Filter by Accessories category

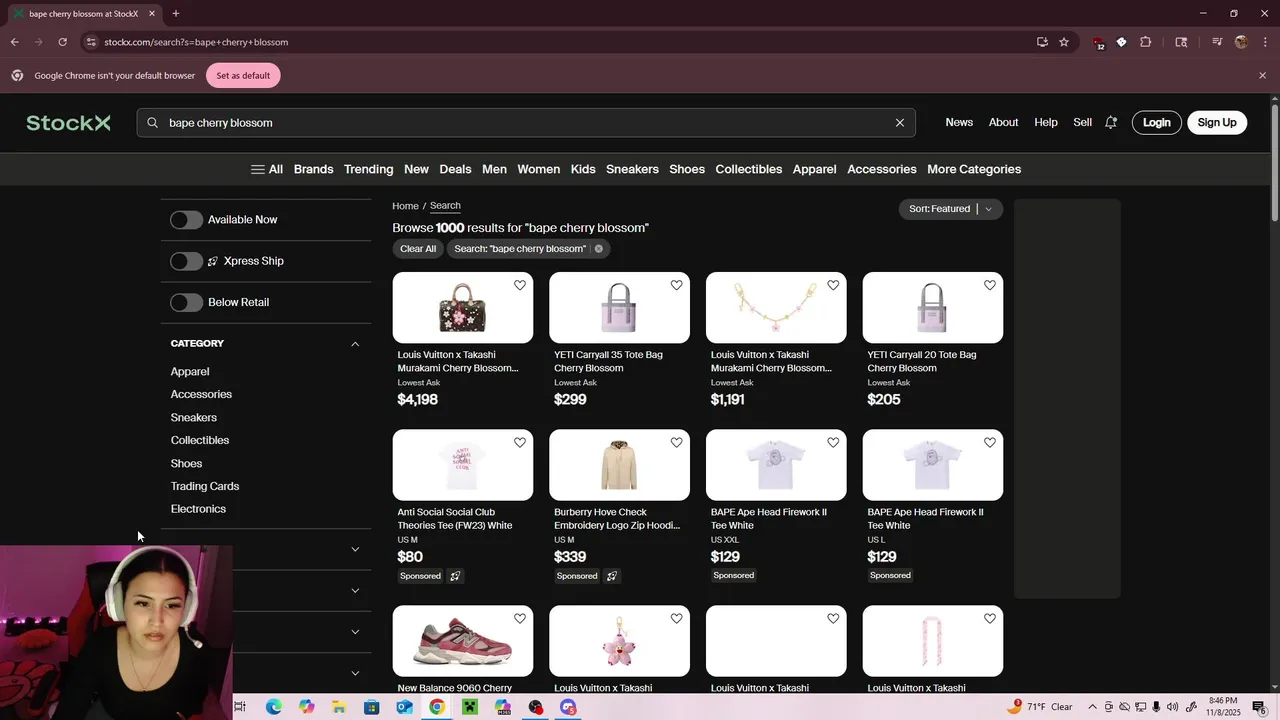(x=201, y=394)
